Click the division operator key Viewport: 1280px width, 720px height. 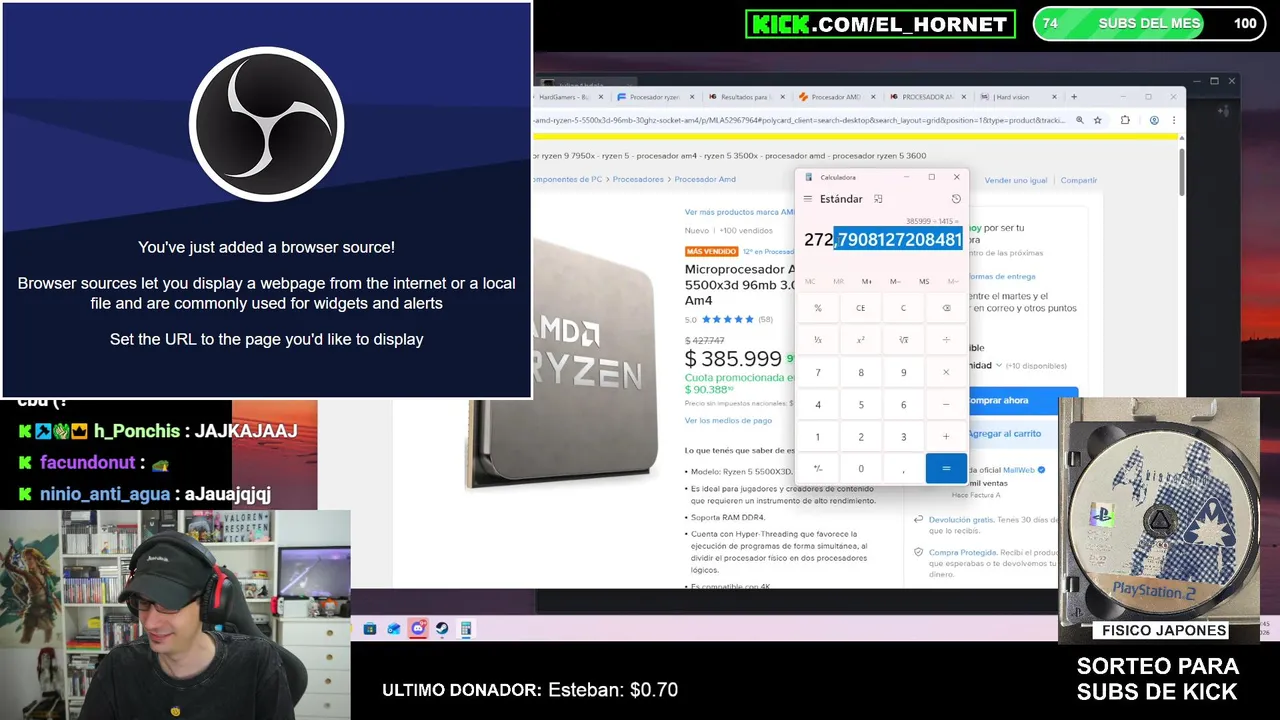[946, 340]
